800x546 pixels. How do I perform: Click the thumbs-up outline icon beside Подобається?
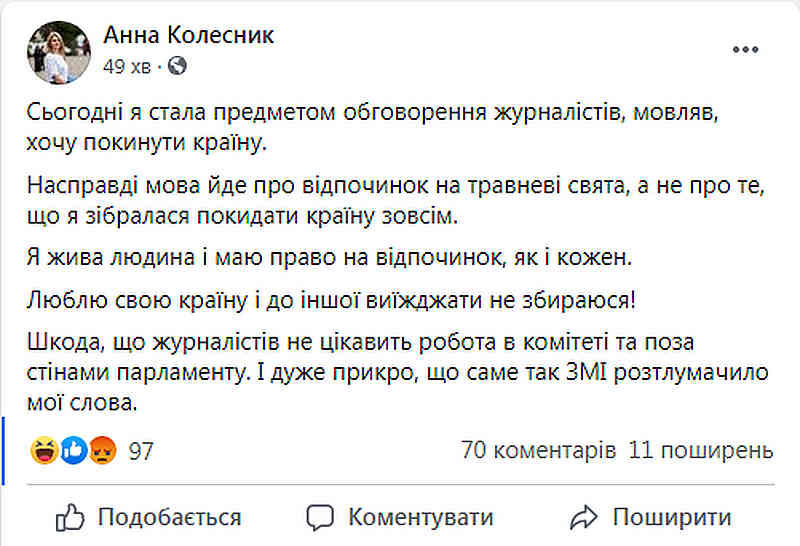pos(70,518)
